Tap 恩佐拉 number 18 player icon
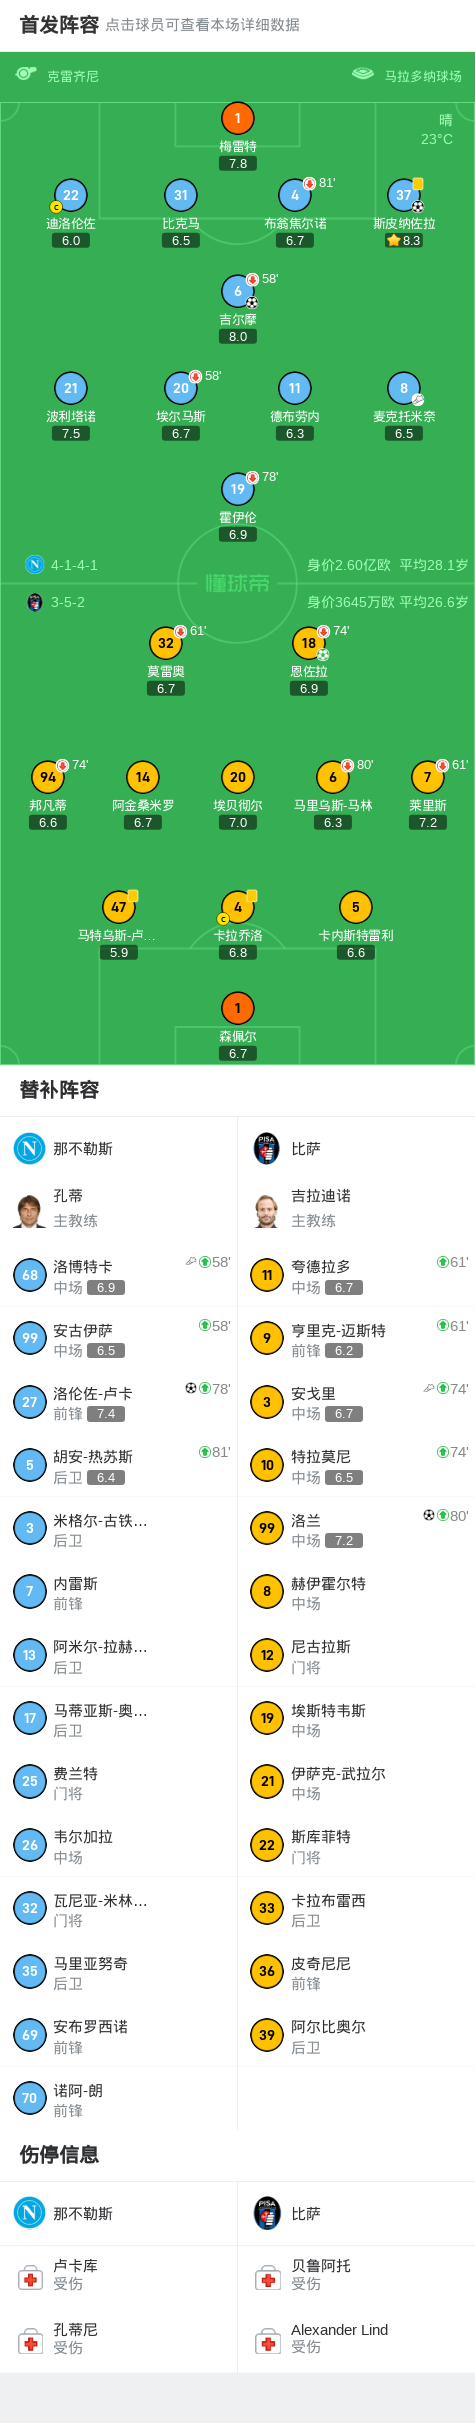Image resolution: width=475 pixels, height=2423 pixels. [x=309, y=643]
